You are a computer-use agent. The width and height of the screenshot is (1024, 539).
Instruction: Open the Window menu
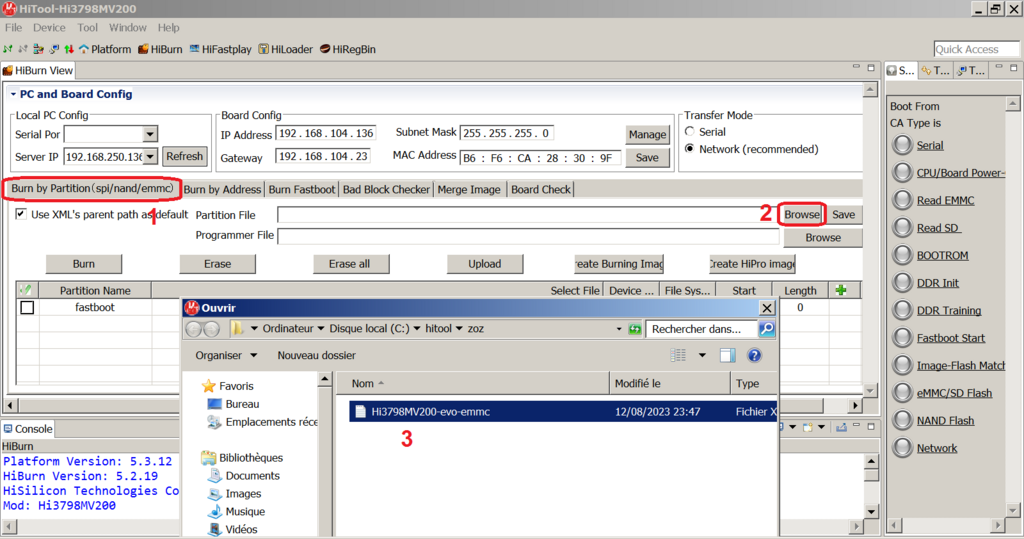pyautogui.click(x=127, y=27)
